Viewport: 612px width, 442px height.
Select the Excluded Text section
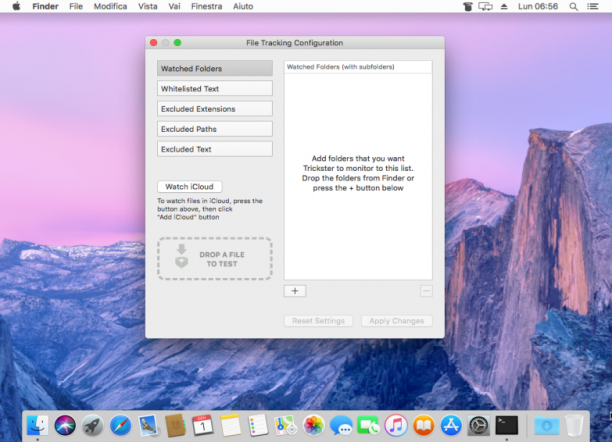pyautogui.click(x=215, y=149)
